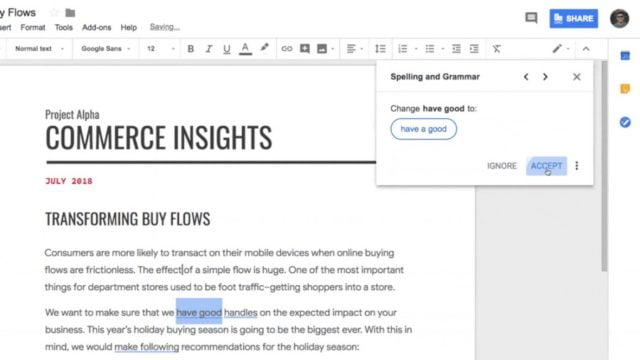Open the Format menu
The image size is (640, 360).
33,27
